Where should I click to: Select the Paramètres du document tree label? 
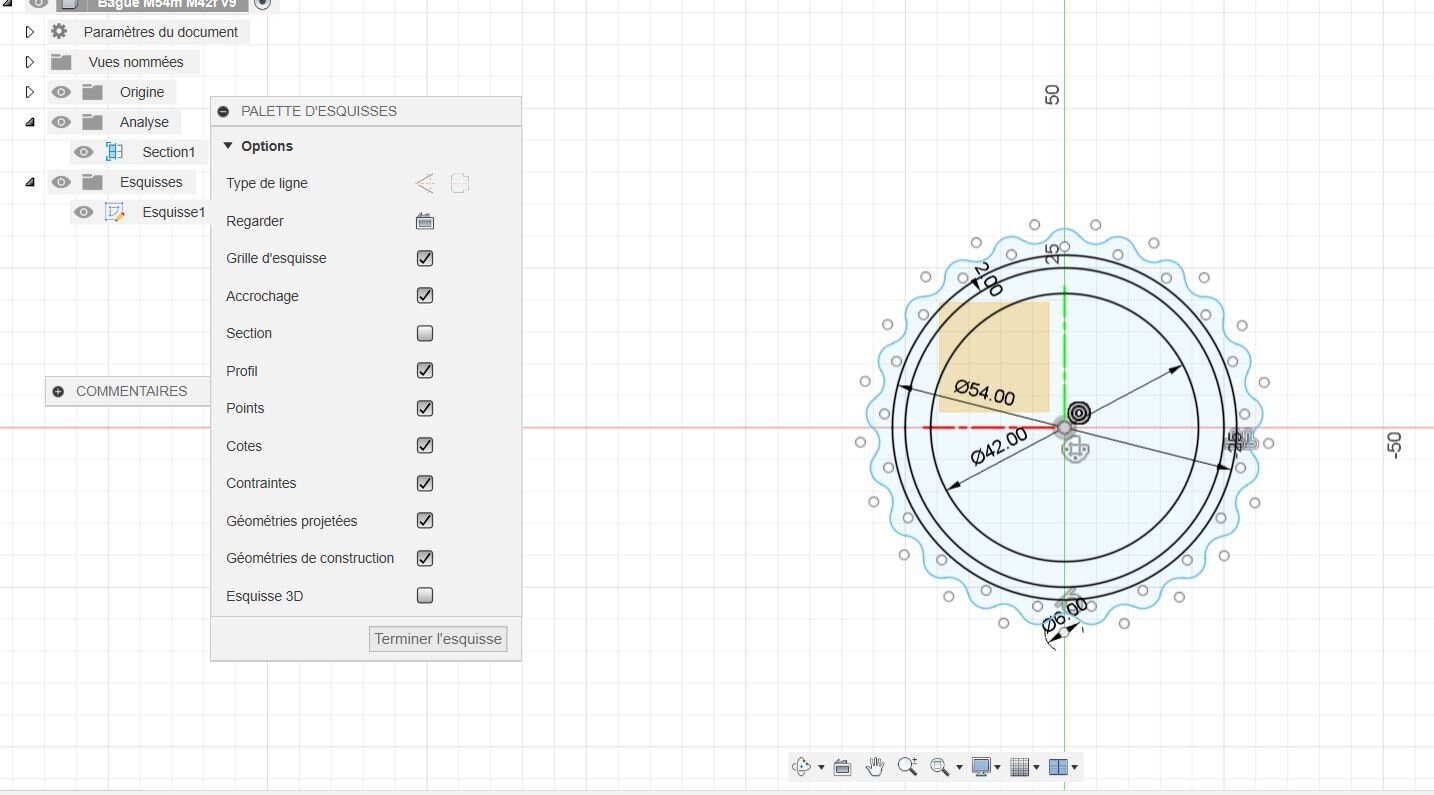[x=161, y=32]
